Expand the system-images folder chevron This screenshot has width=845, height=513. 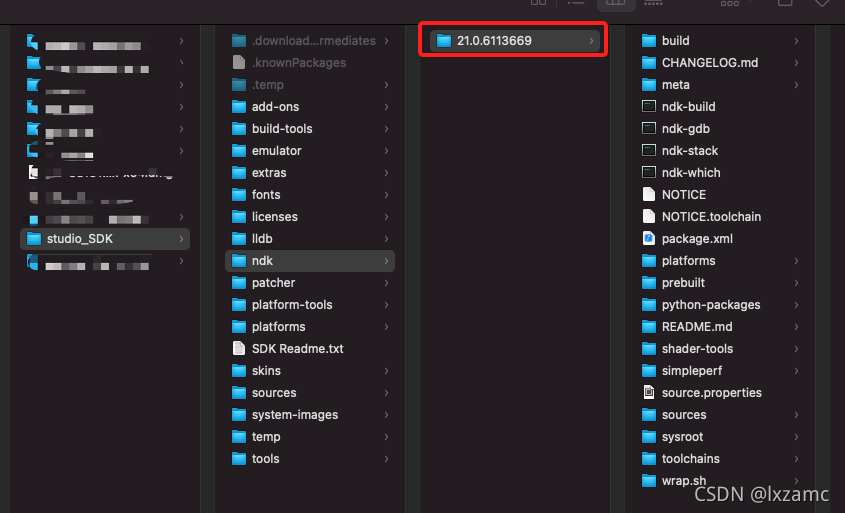click(386, 414)
